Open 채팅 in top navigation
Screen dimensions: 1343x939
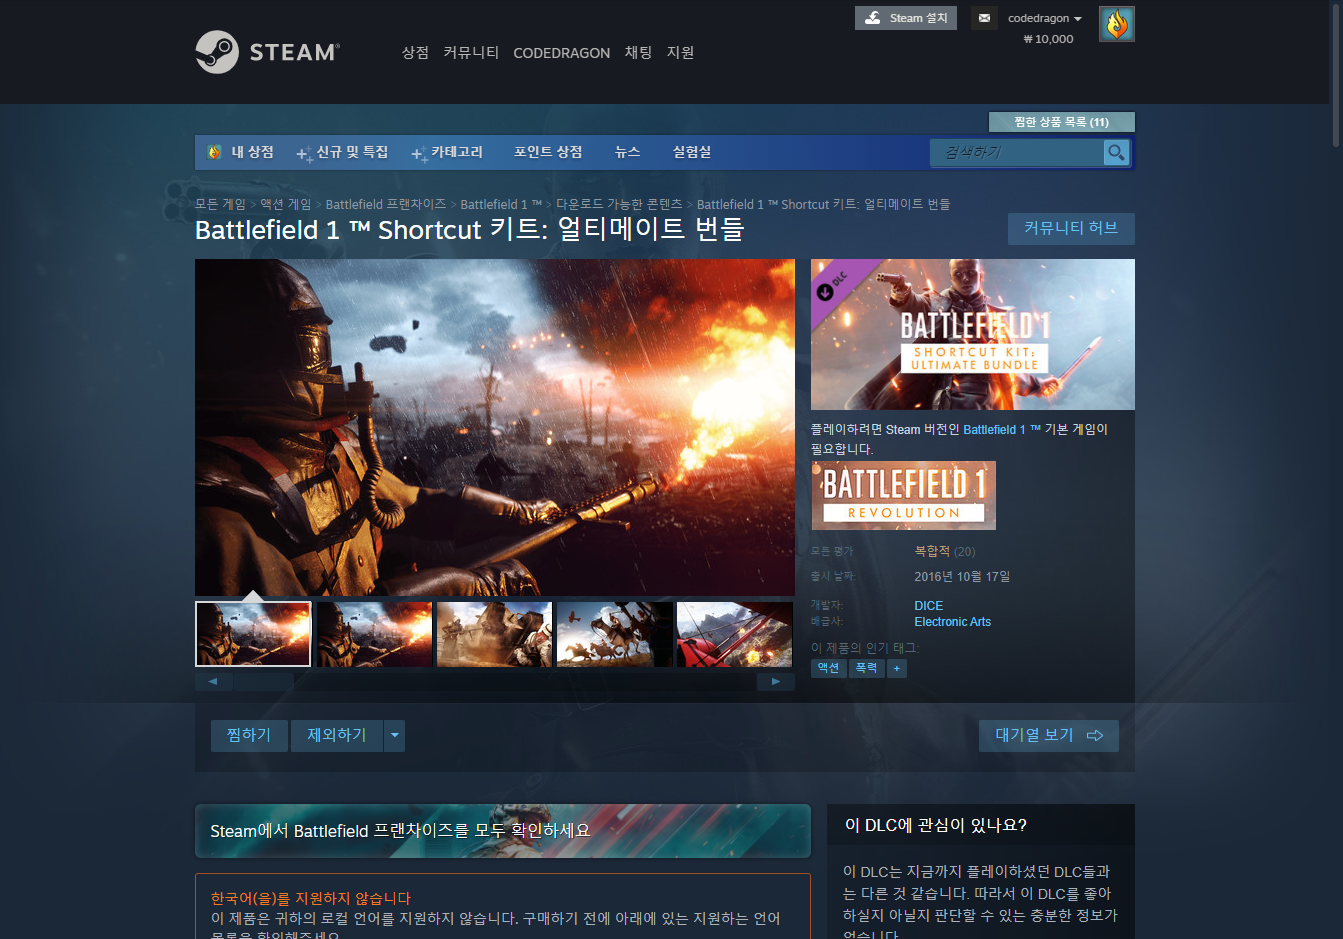[638, 52]
